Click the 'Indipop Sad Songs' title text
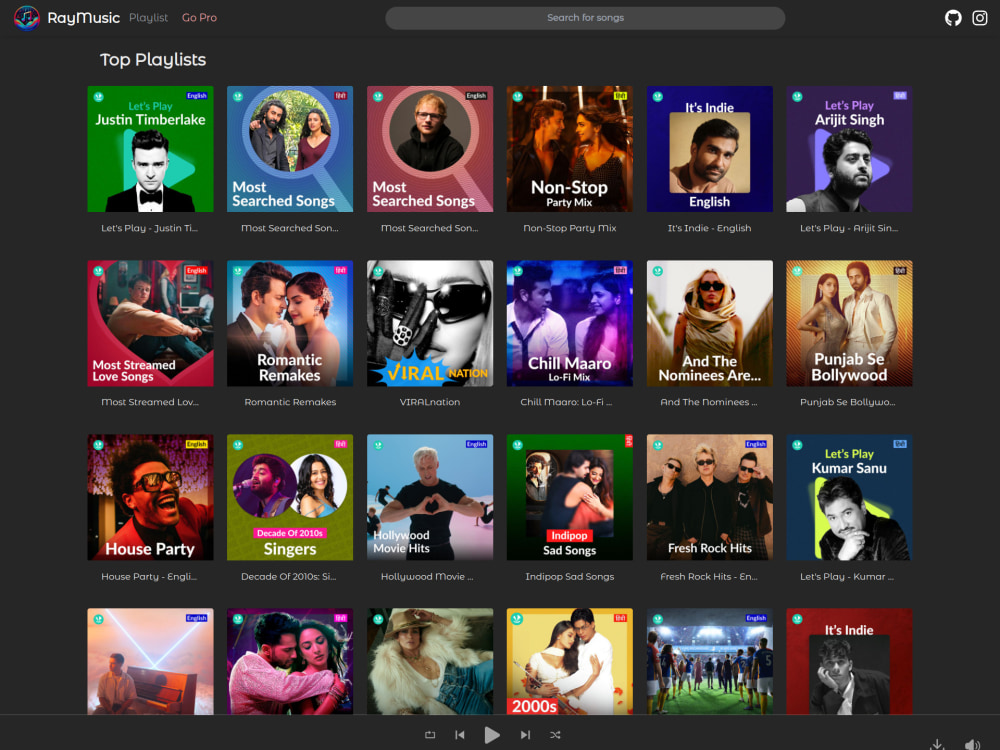The image size is (1000, 750). tap(570, 577)
